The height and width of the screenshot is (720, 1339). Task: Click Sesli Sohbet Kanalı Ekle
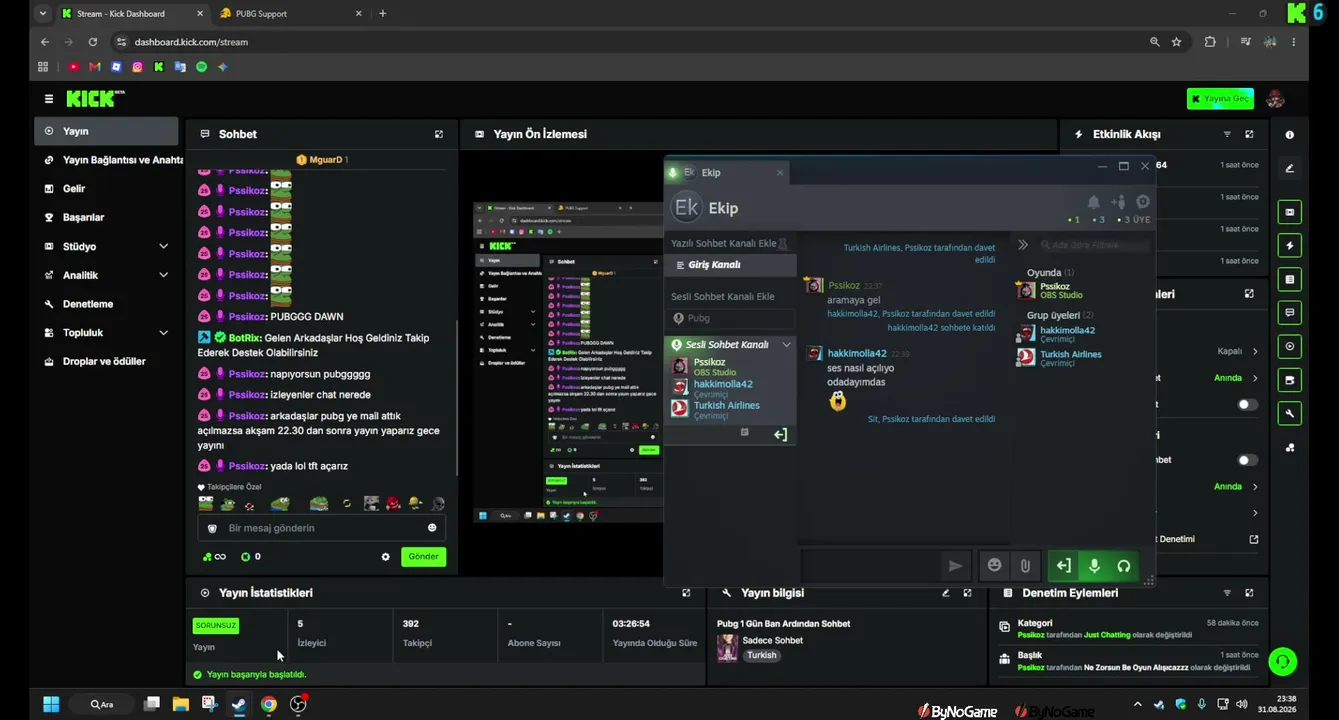click(722, 297)
